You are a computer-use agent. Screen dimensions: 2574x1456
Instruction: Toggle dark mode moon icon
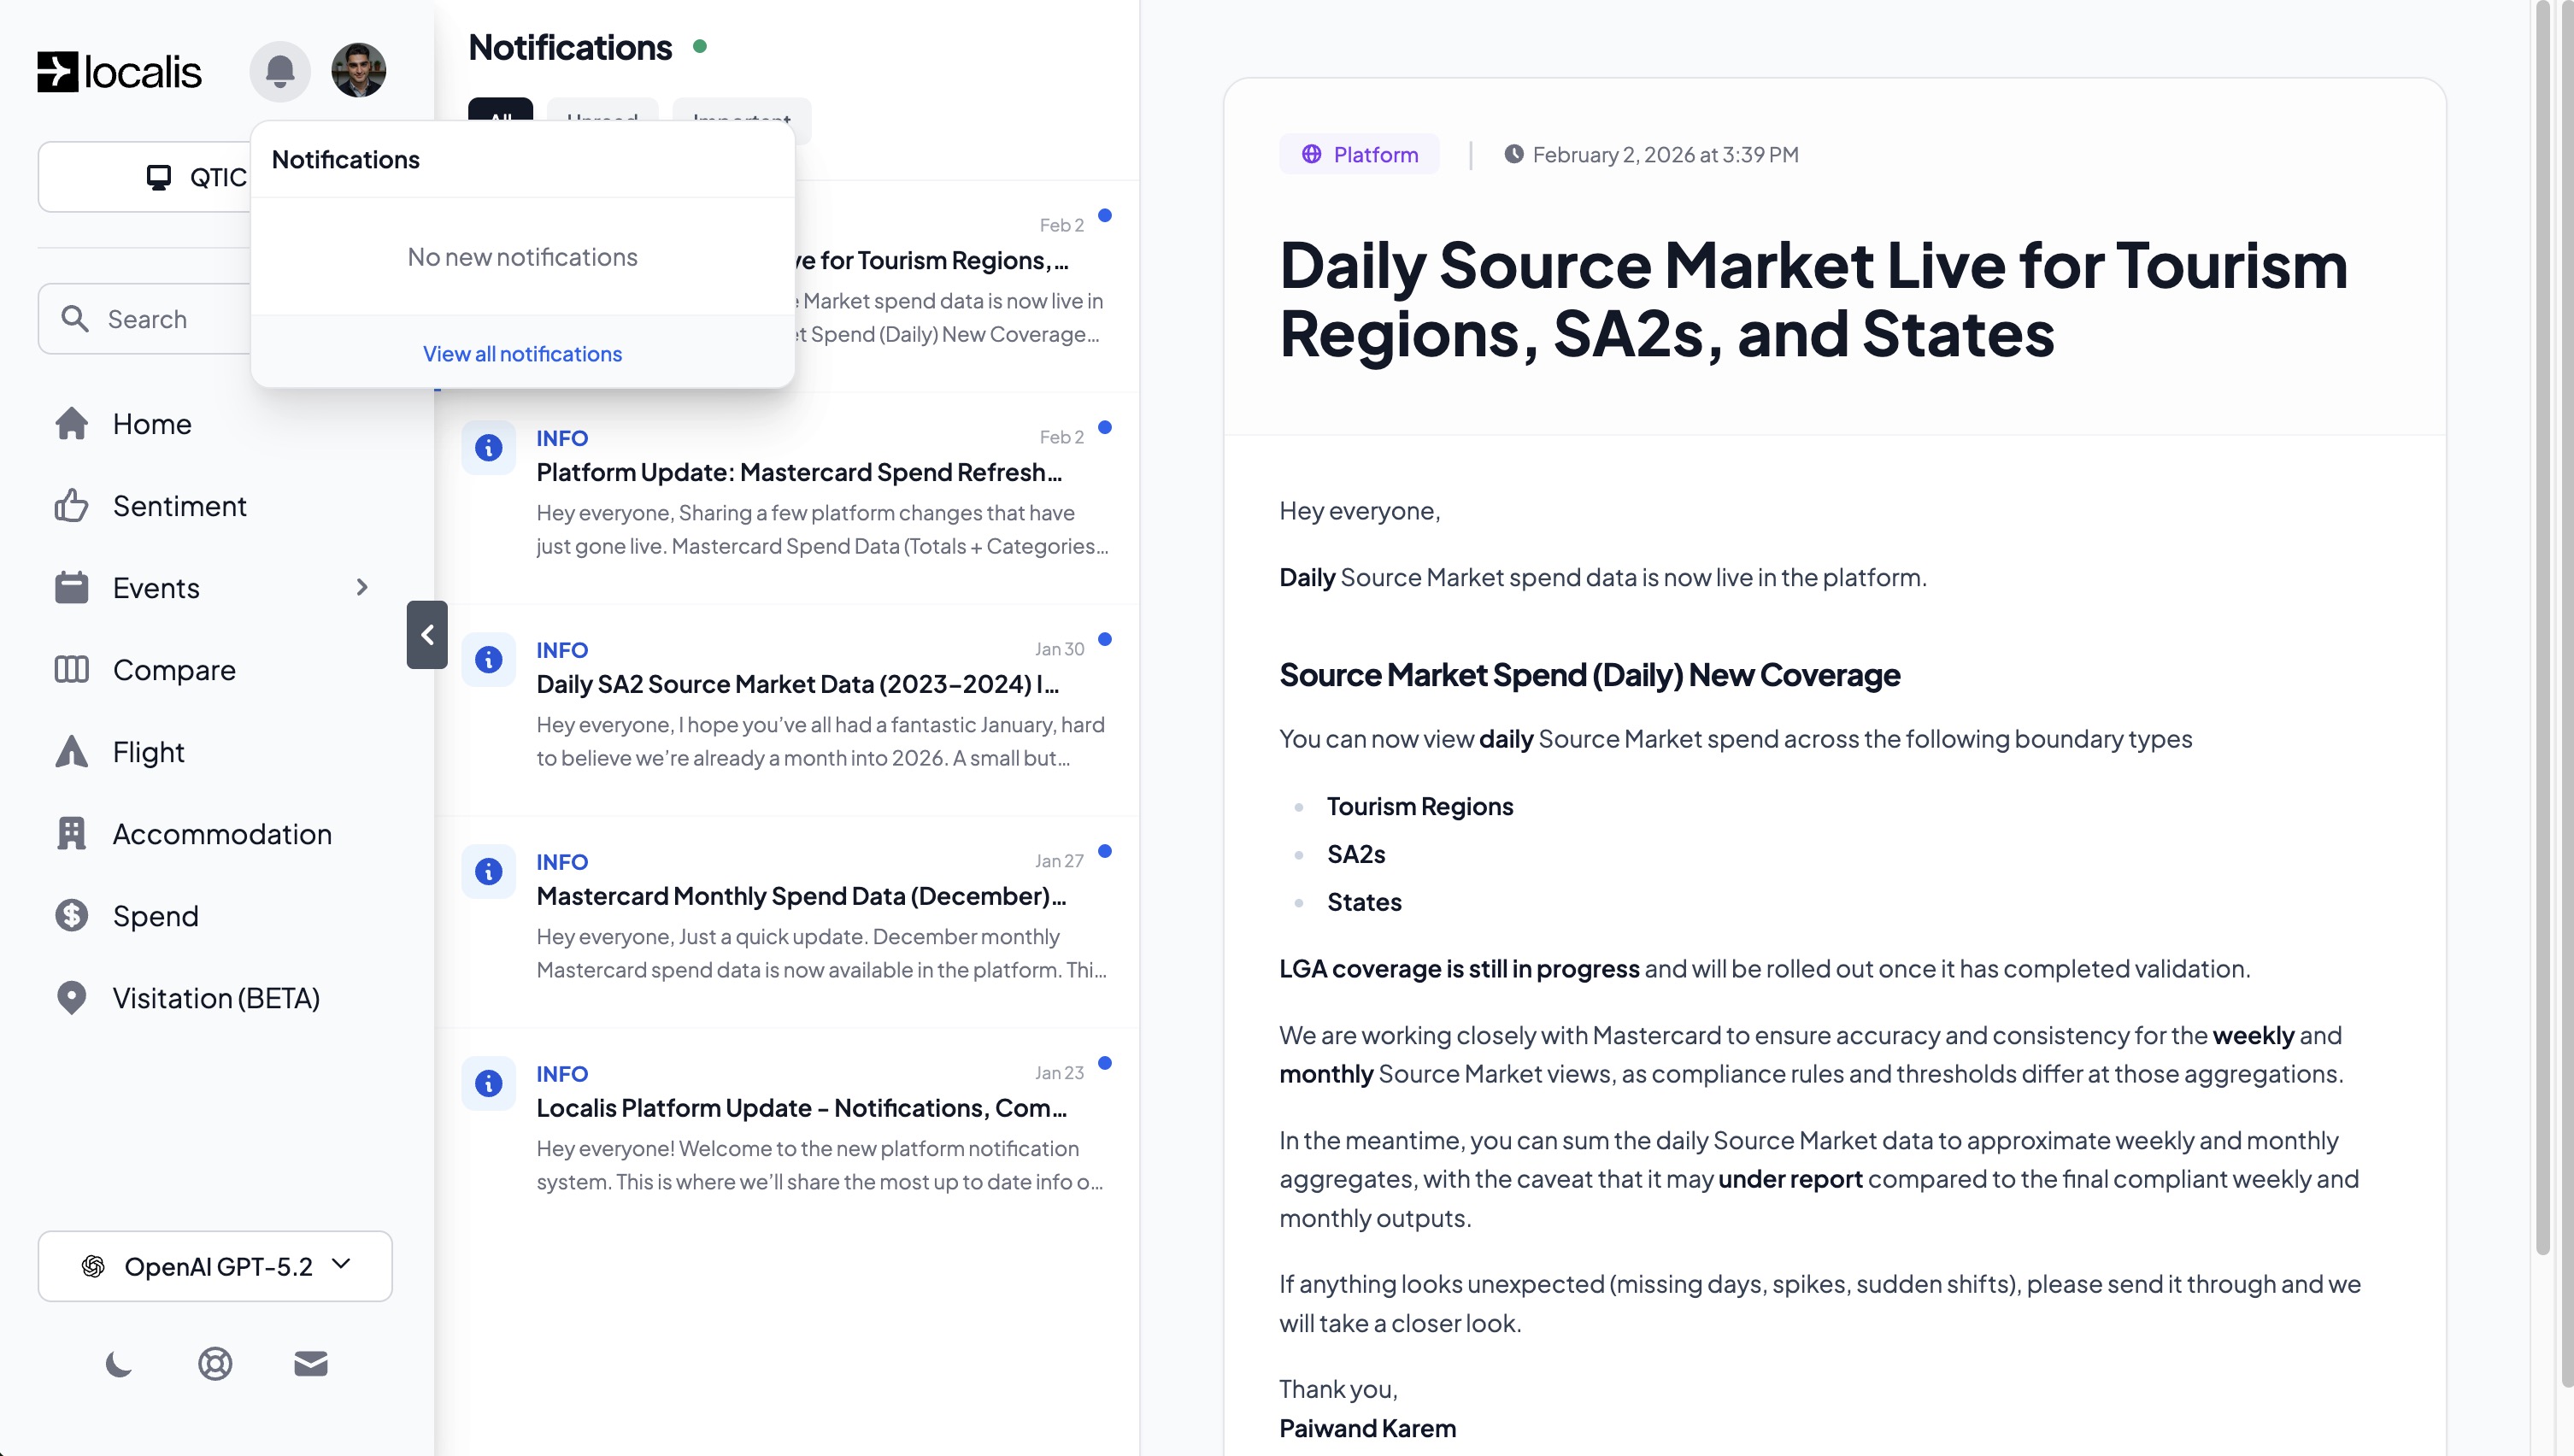pos(118,1364)
